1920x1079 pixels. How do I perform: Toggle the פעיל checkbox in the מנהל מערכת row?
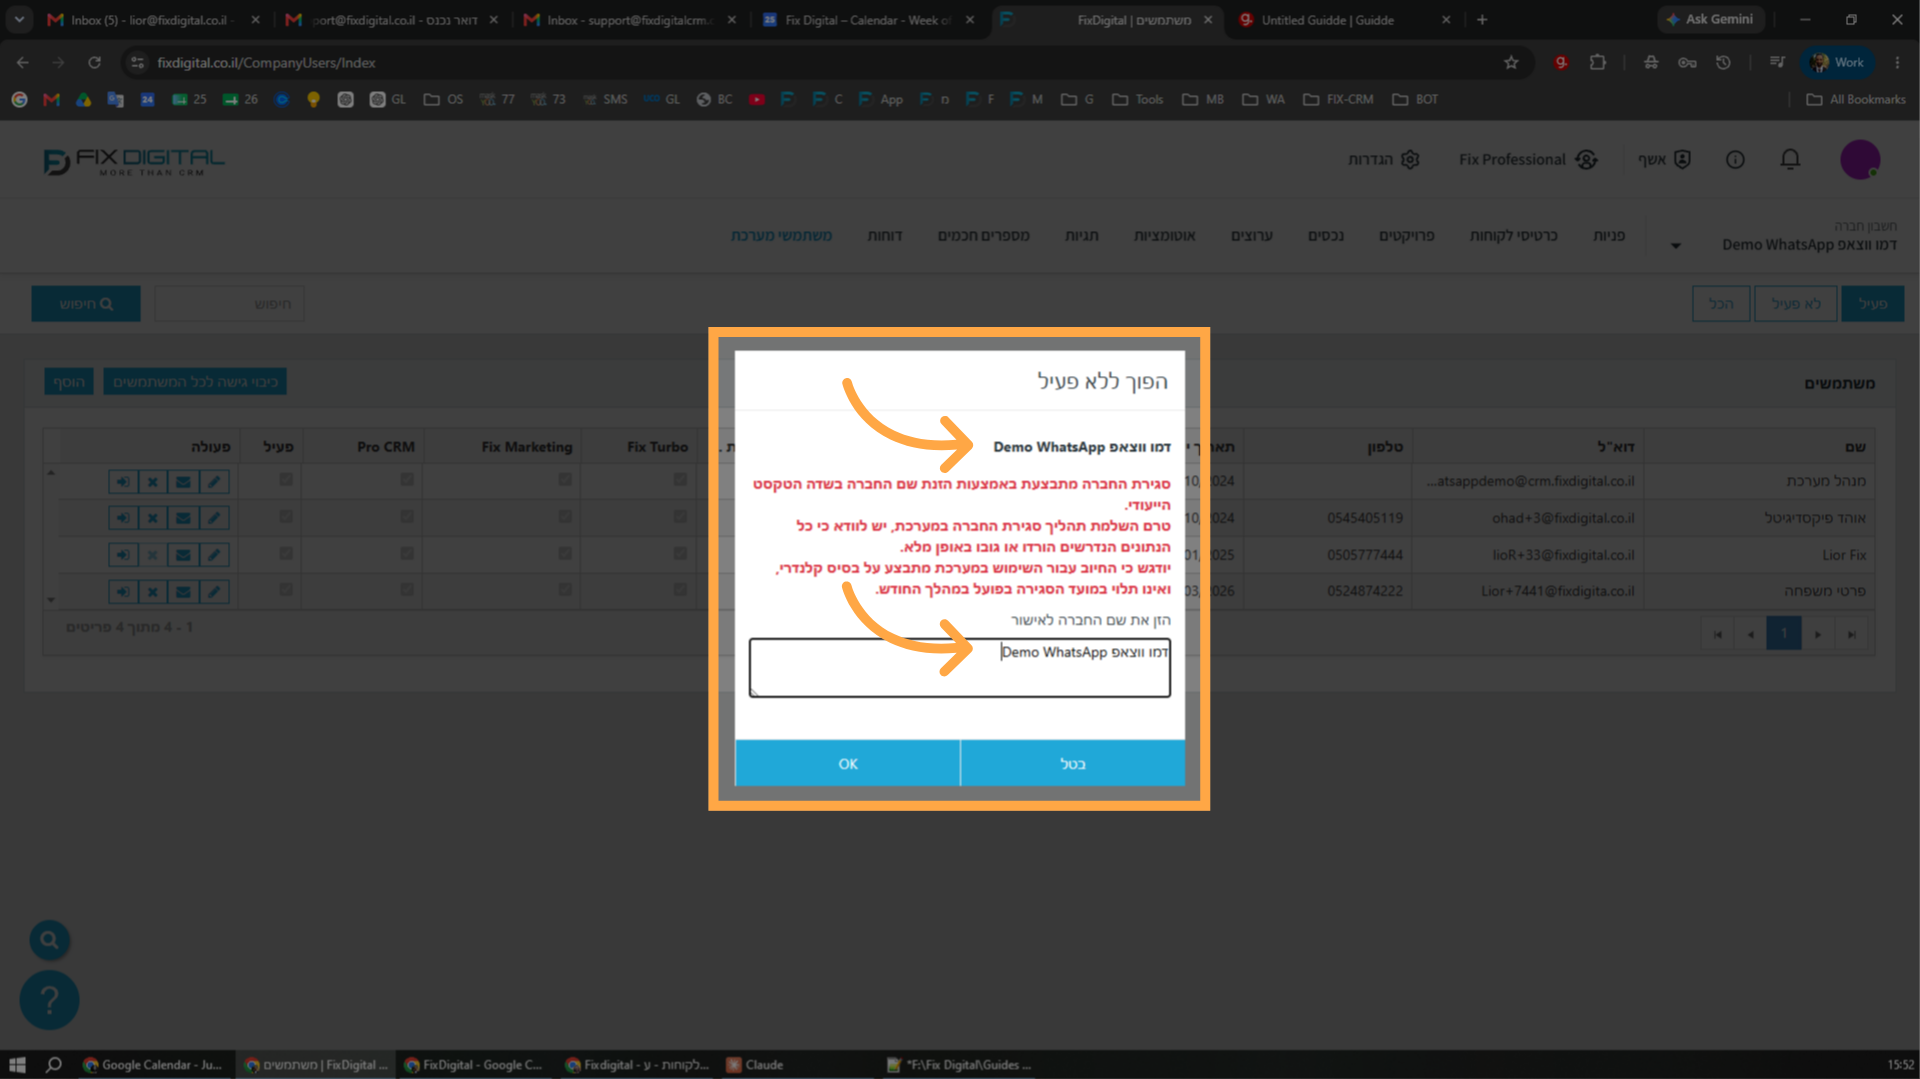click(x=286, y=480)
